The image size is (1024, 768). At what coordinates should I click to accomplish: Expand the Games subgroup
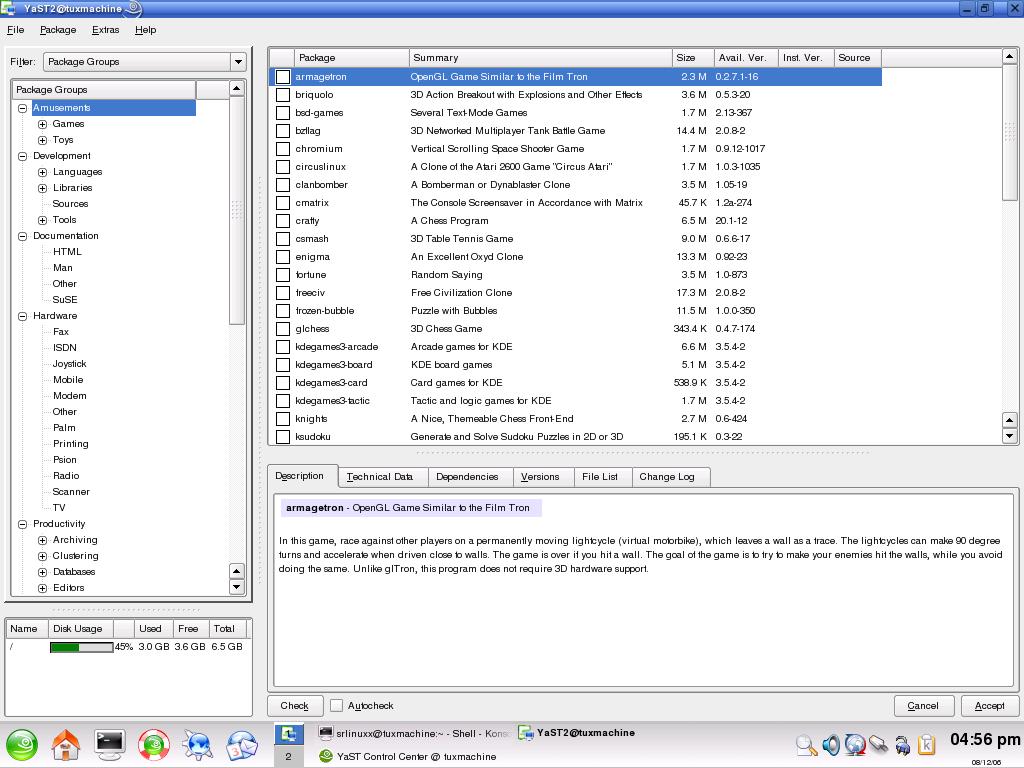point(42,124)
